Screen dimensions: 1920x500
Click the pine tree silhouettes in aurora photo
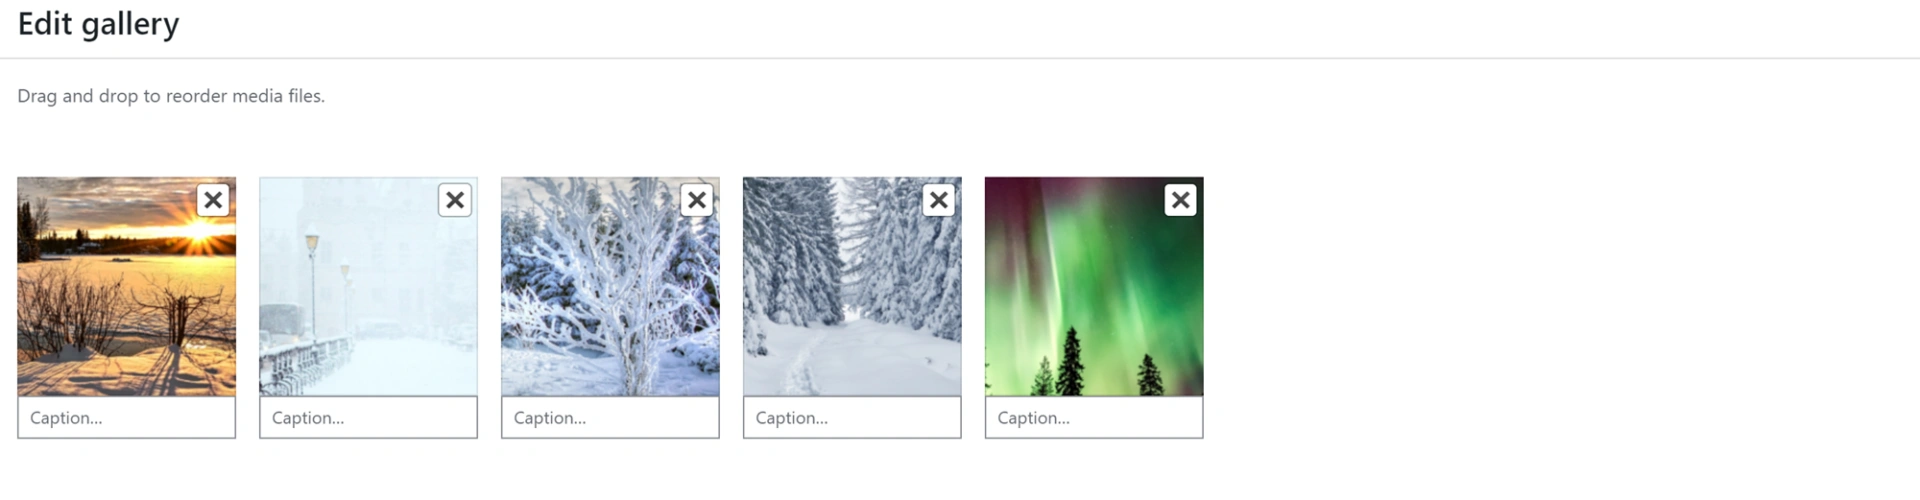1070,362
